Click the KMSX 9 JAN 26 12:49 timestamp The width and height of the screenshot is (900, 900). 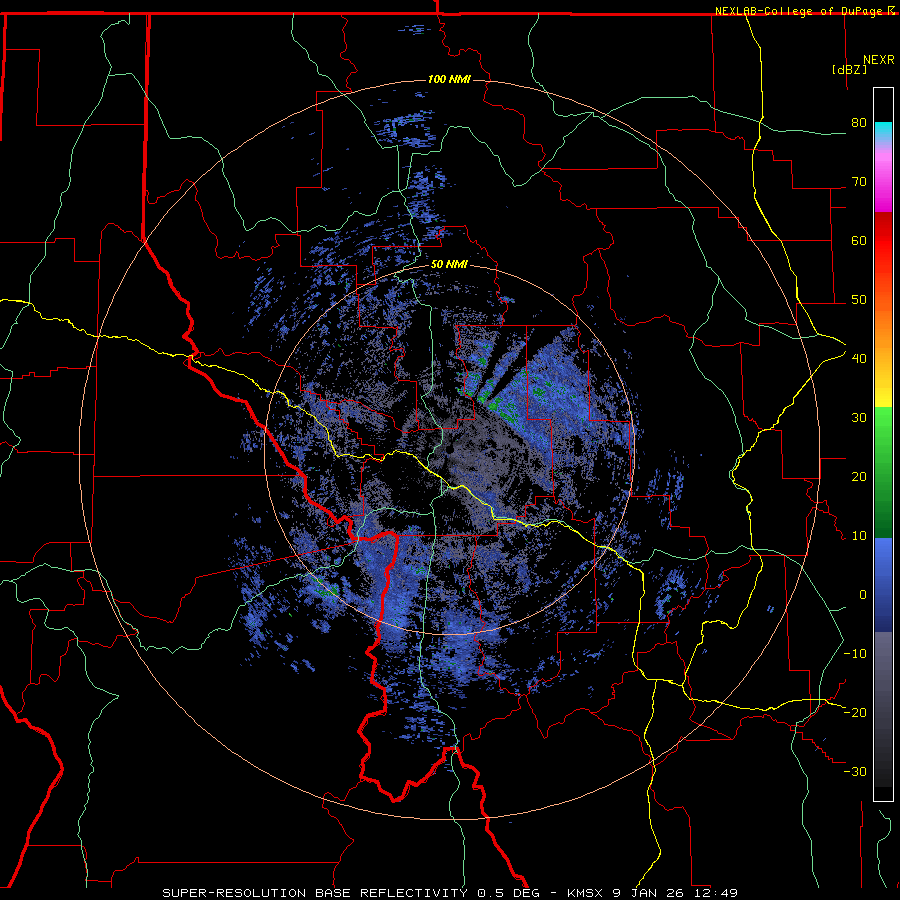pyautogui.click(x=653, y=893)
